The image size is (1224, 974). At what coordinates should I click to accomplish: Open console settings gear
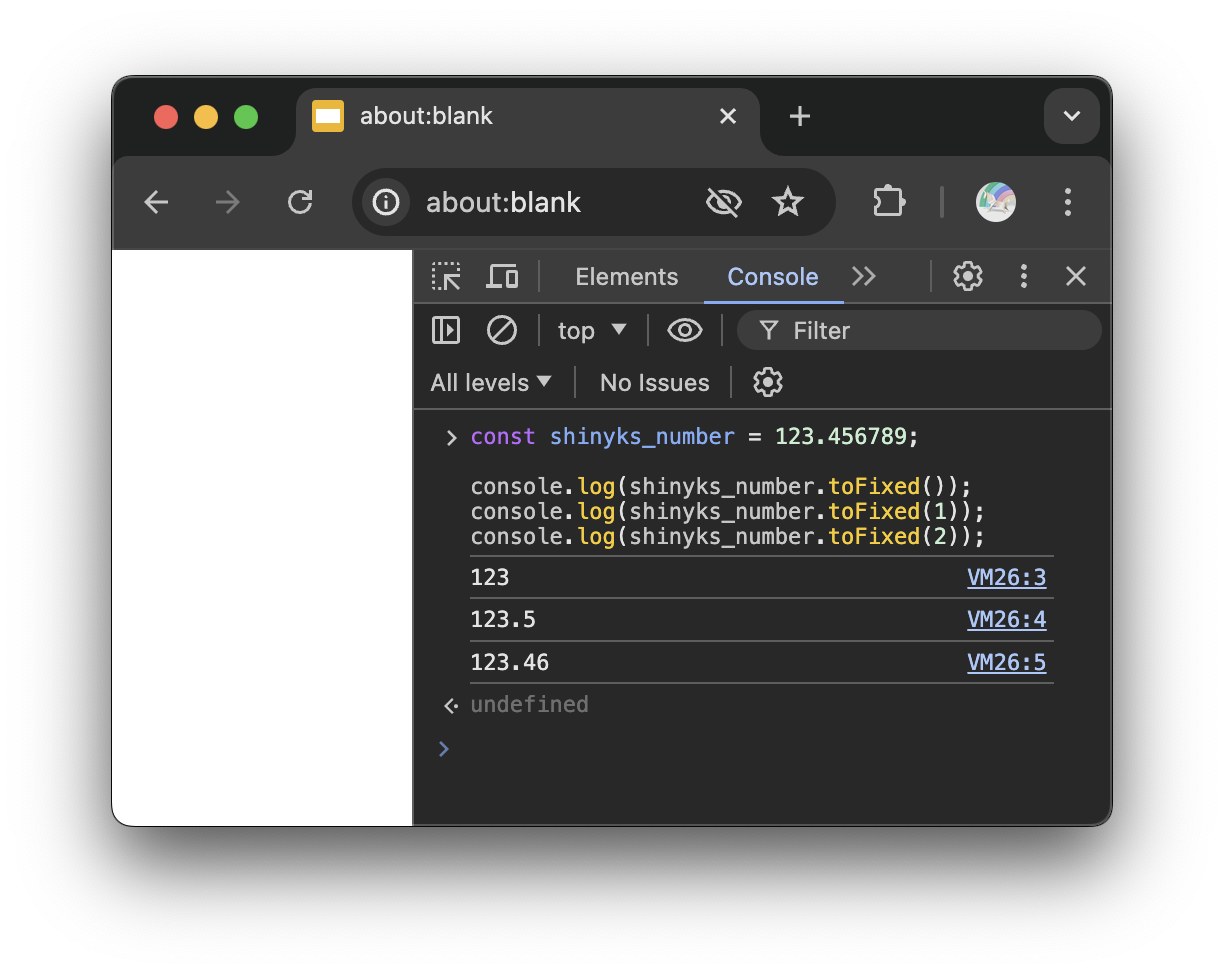click(768, 382)
